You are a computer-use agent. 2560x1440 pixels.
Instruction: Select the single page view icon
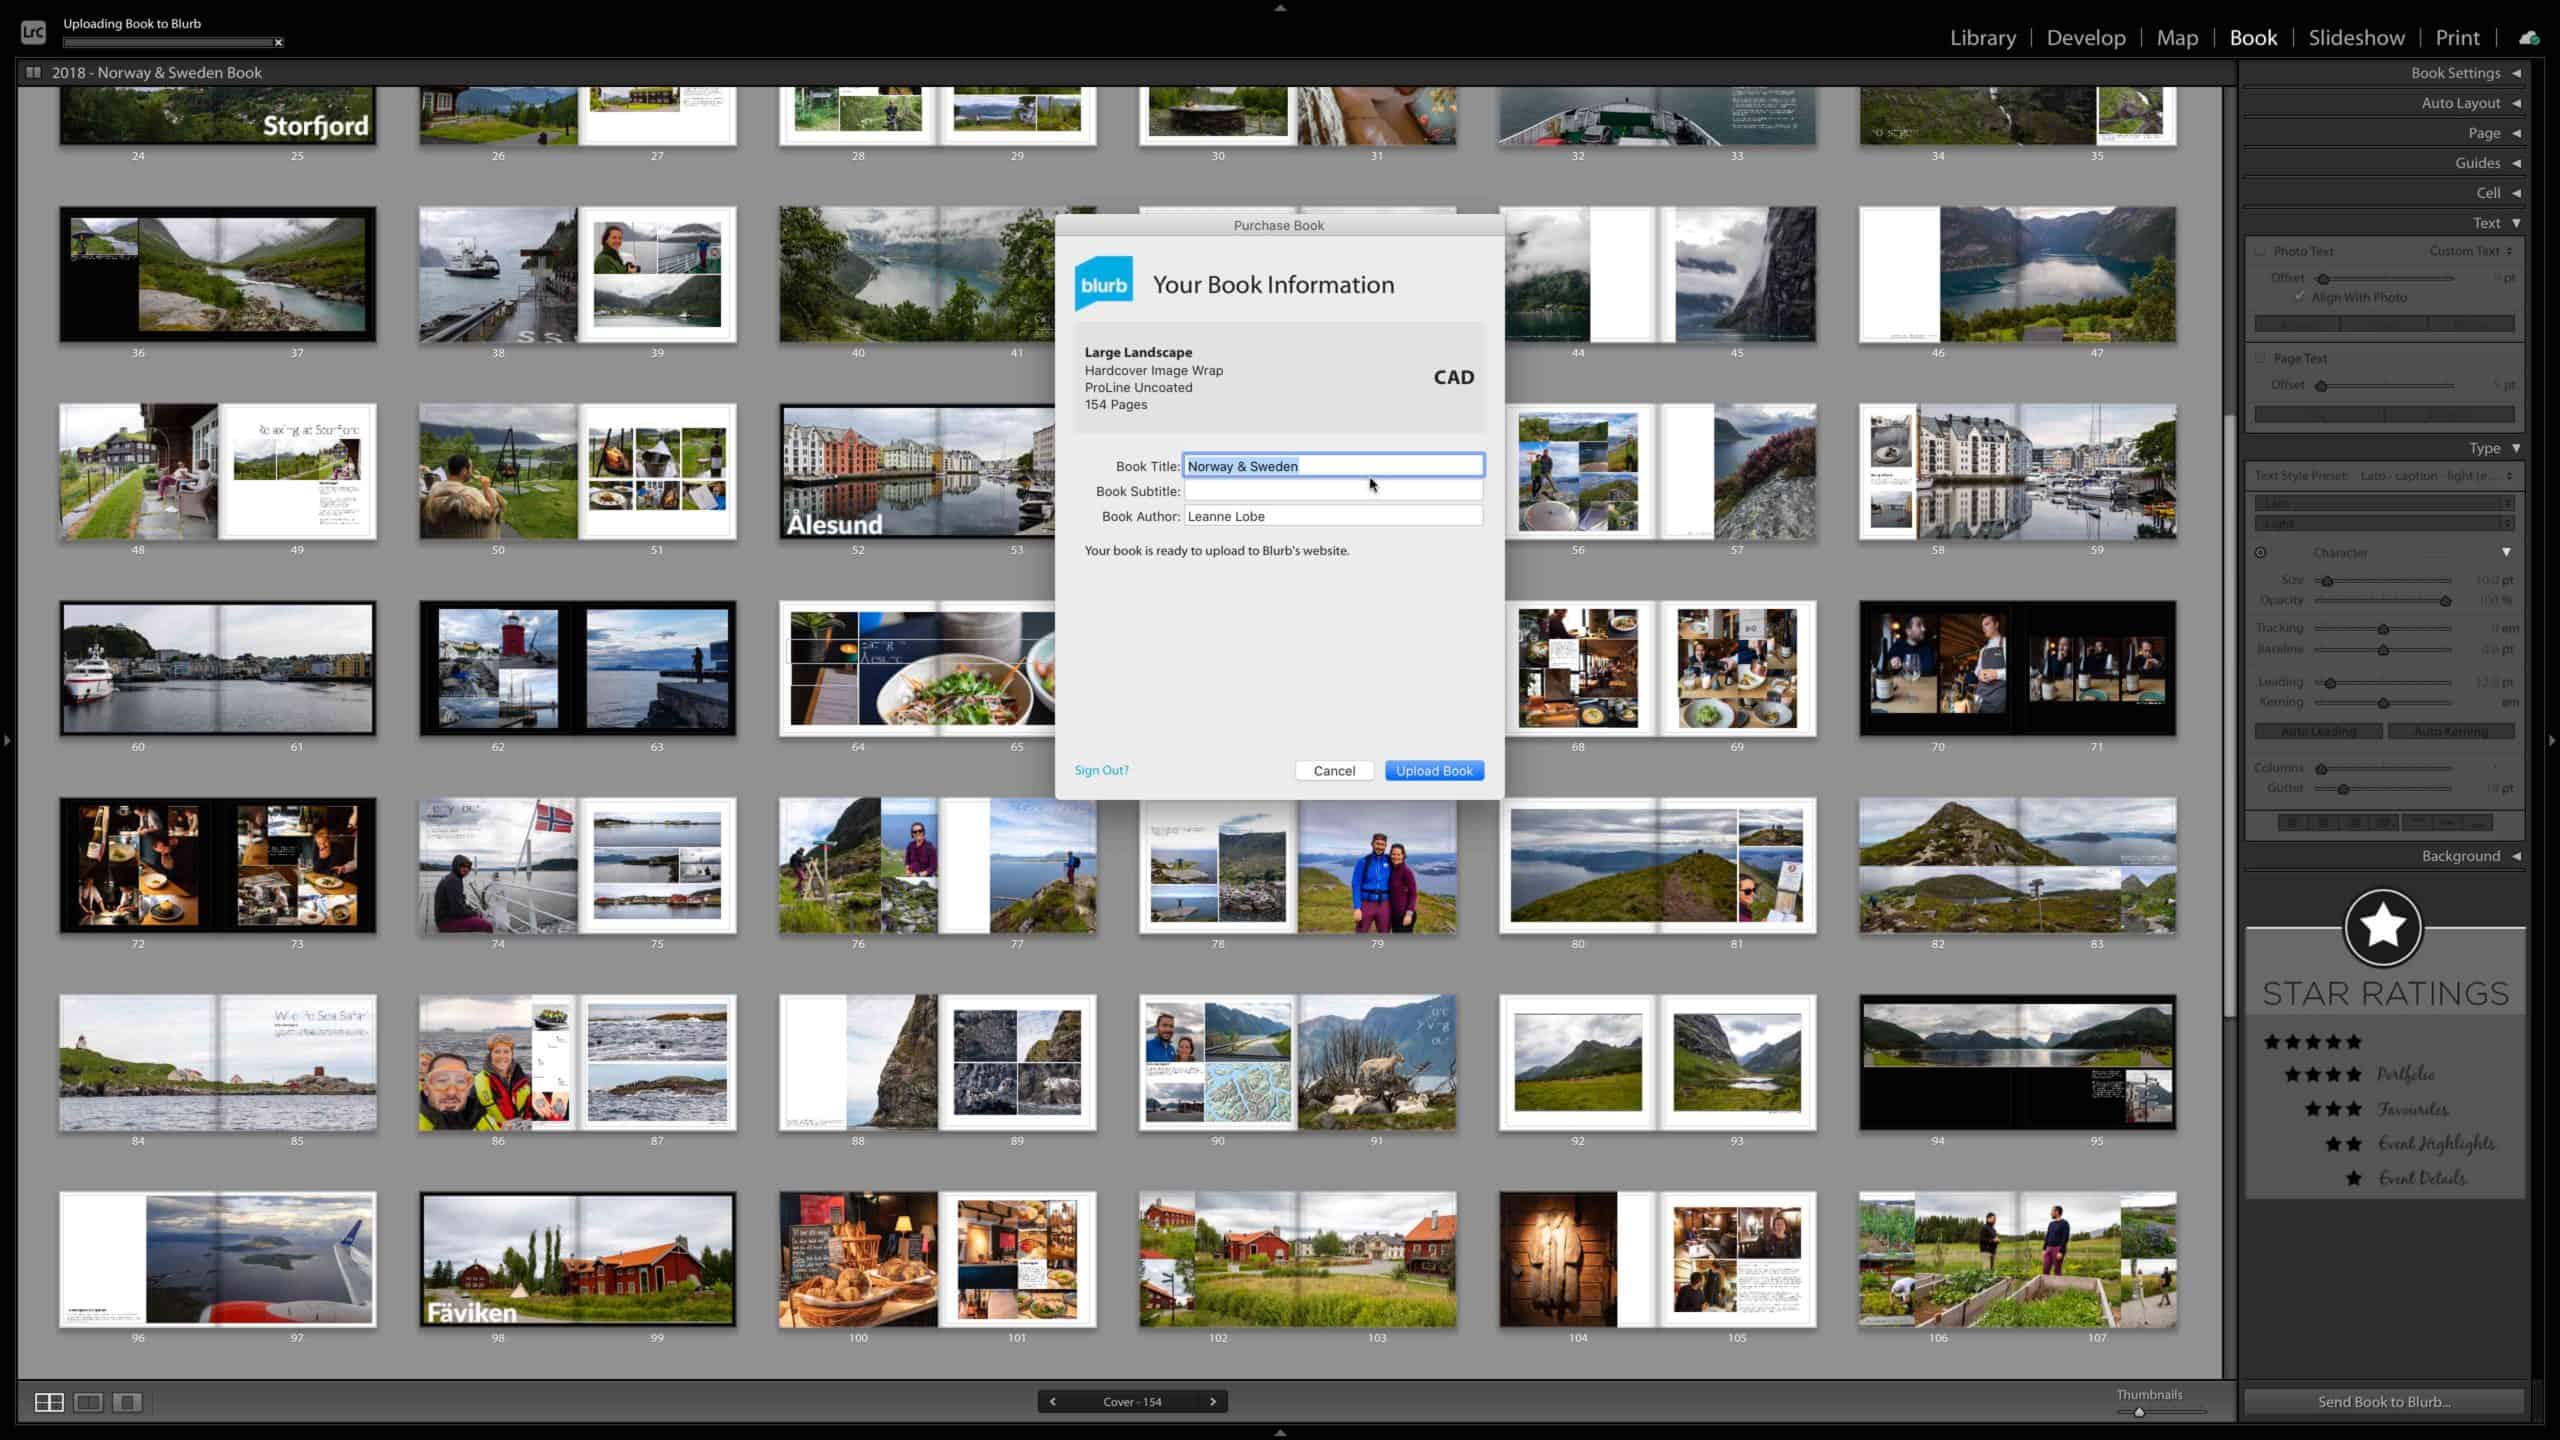tap(127, 1404)
